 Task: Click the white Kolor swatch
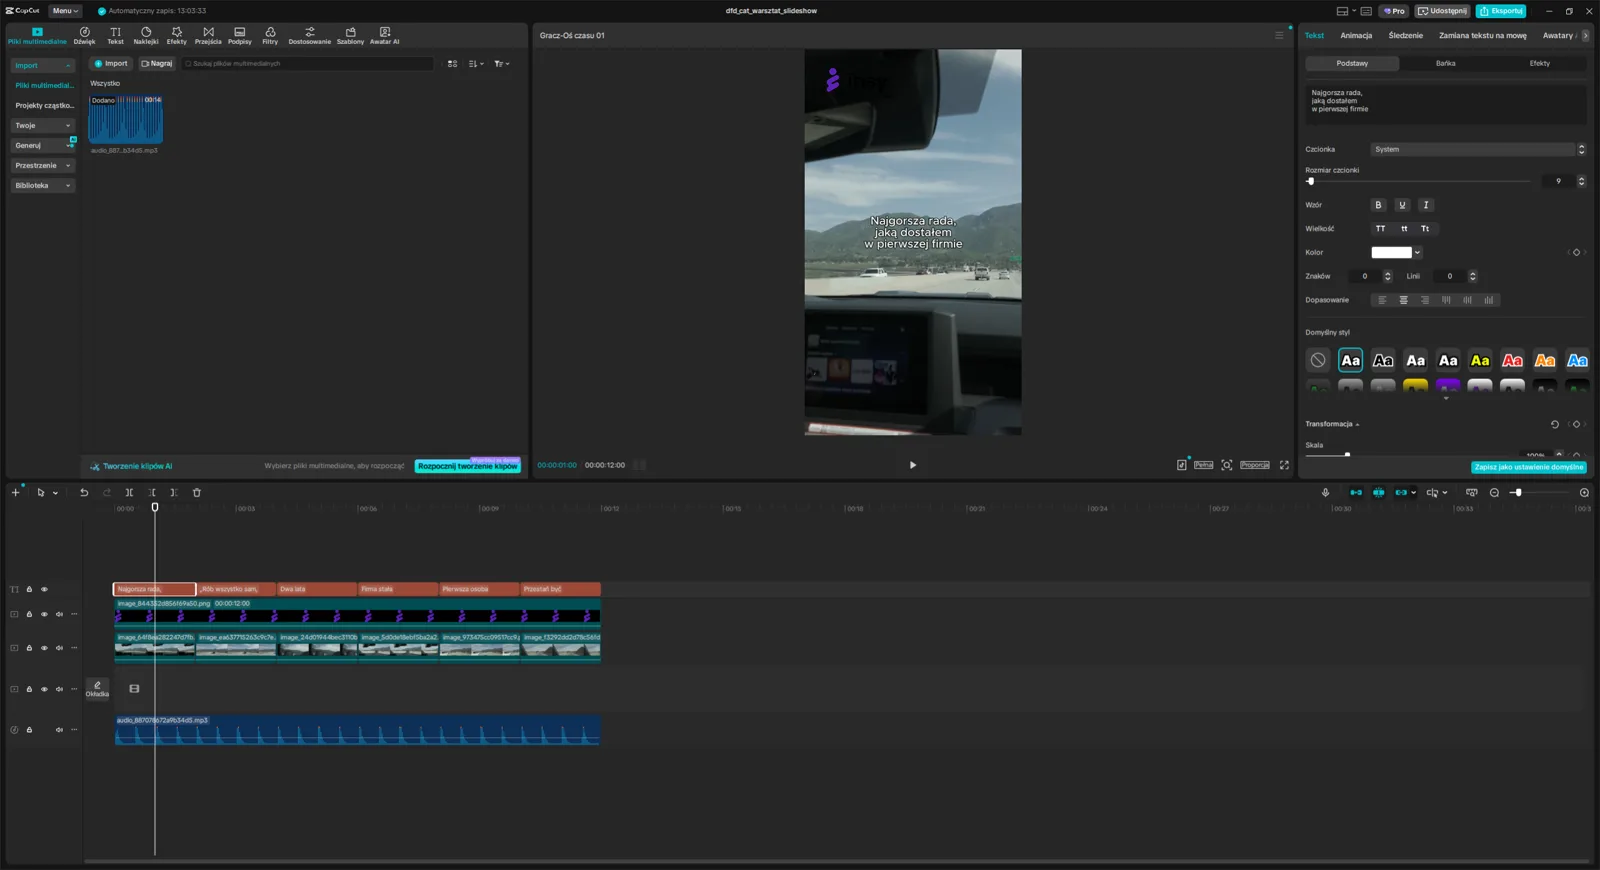click(x=1391, y=253)
